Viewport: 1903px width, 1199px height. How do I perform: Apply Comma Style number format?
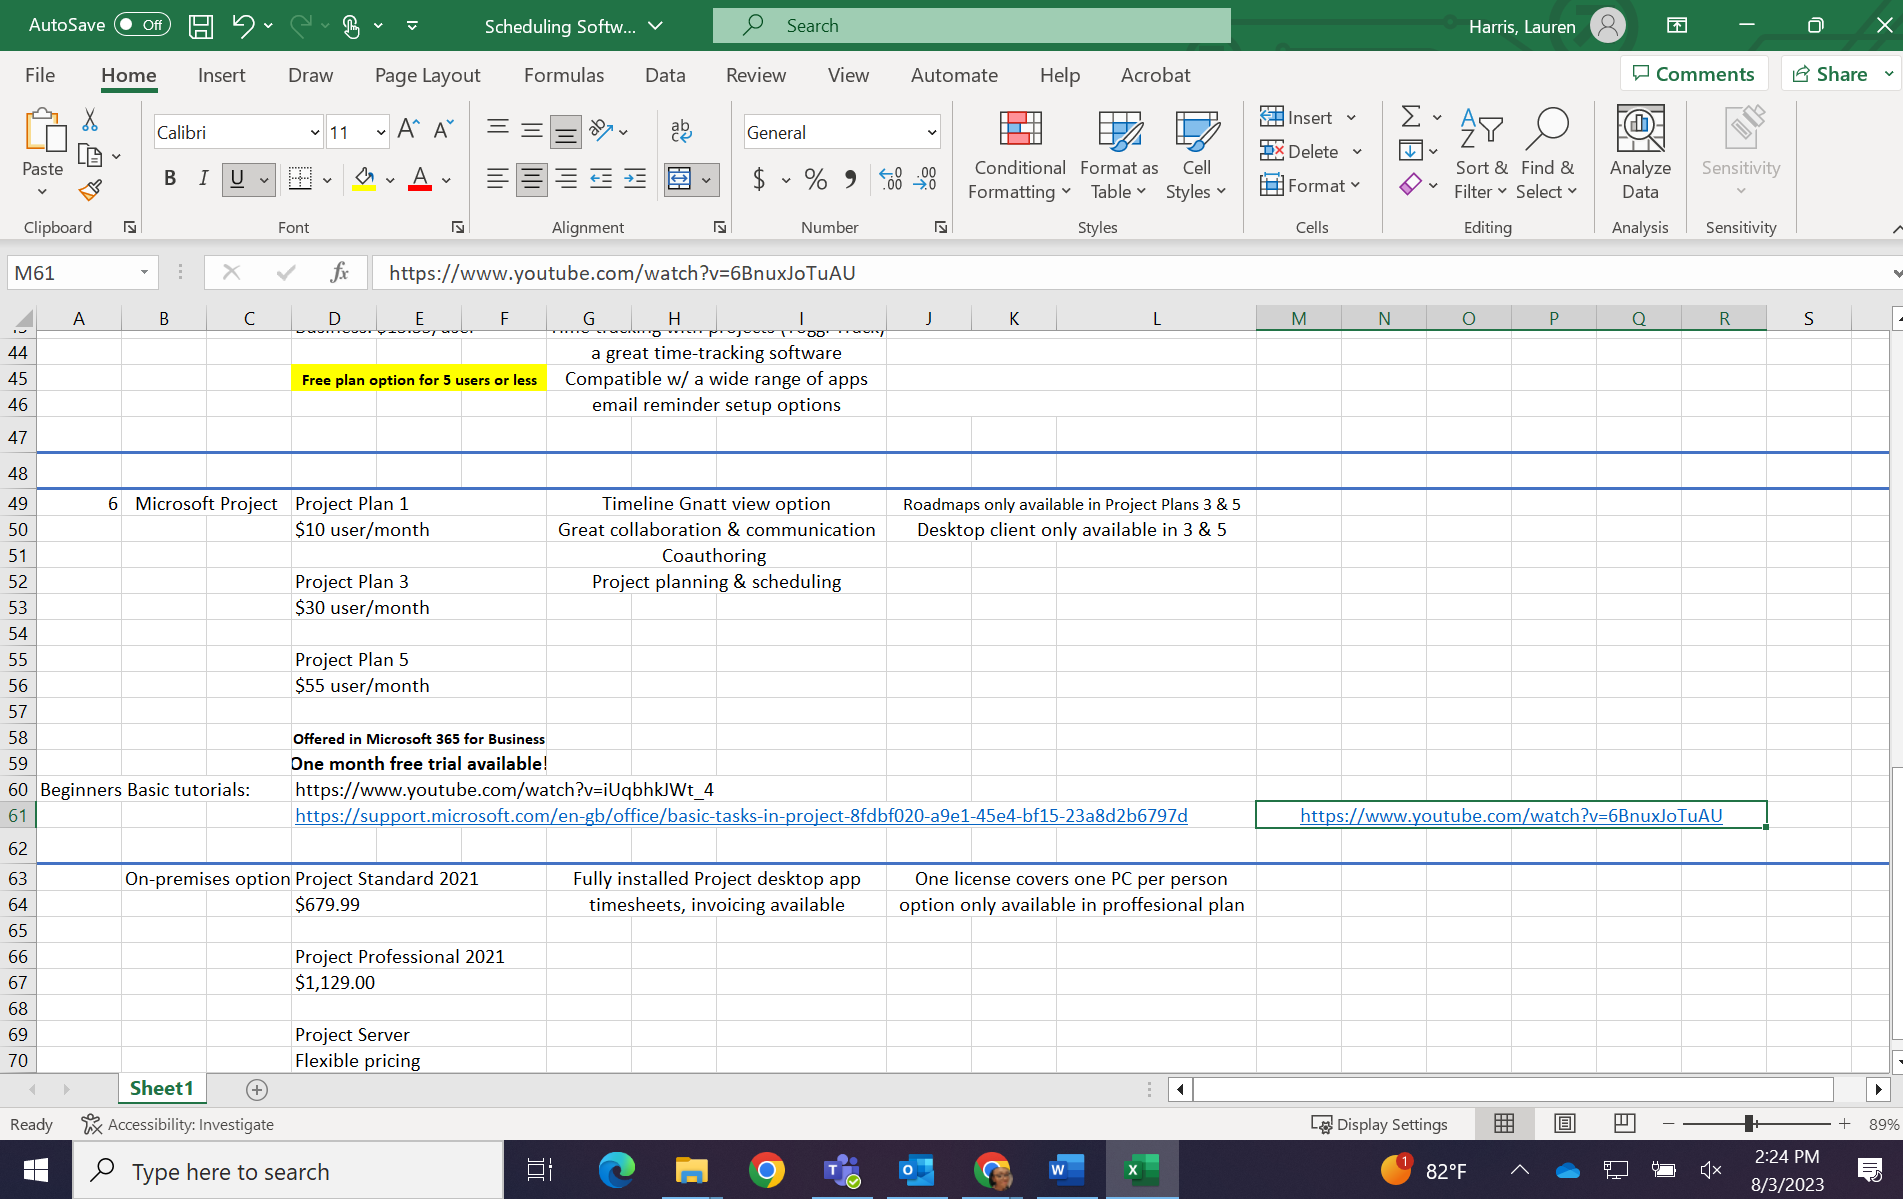pyautogui.click(x=850, y=179)
